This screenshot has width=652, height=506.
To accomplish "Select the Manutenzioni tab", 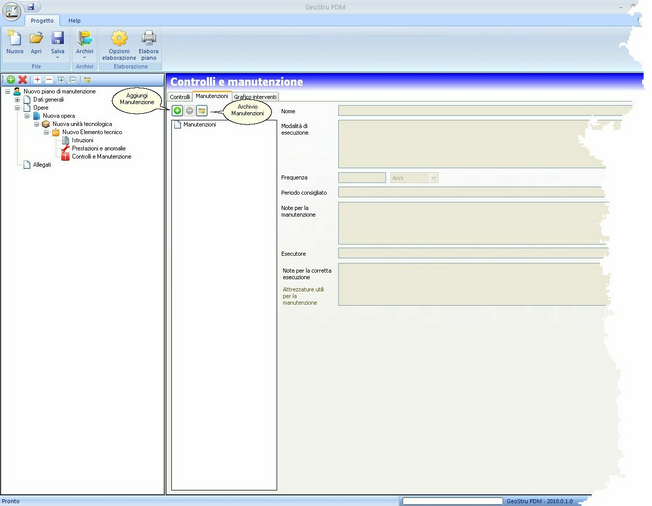I will point(212,96).
